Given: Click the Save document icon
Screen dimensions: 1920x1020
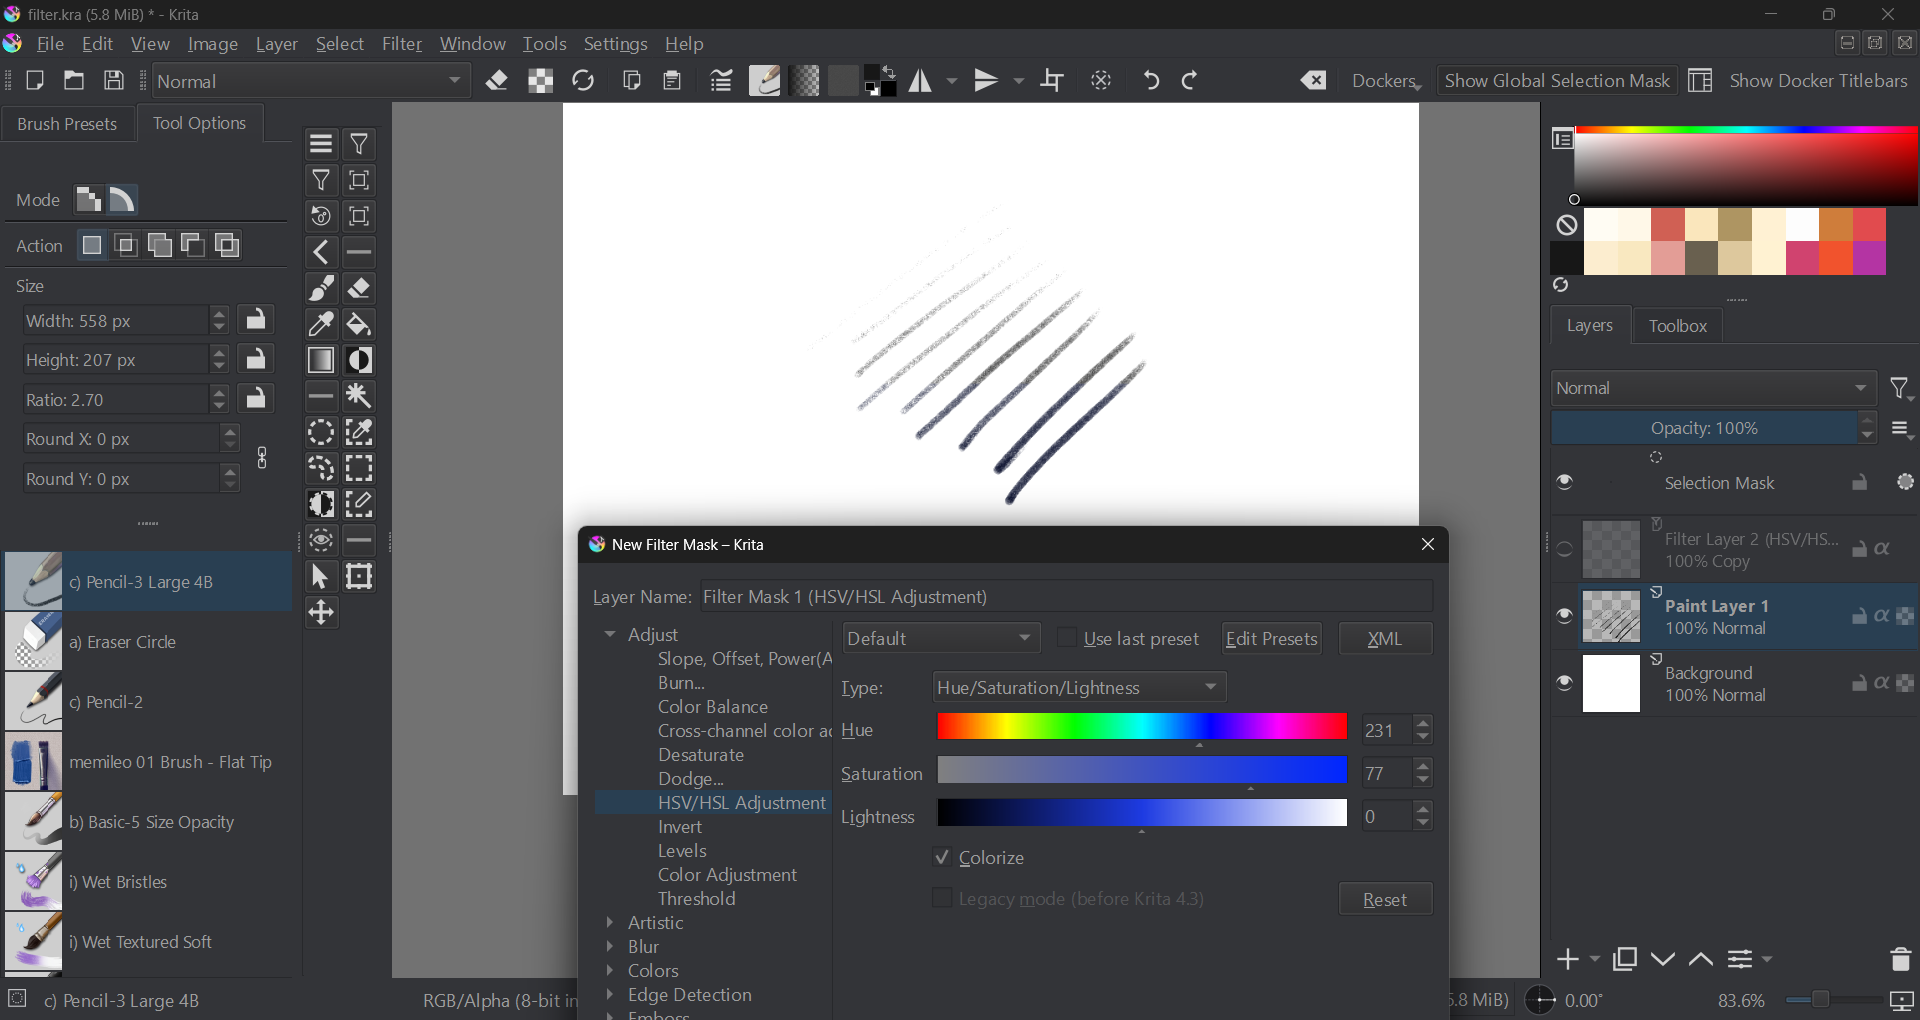Looking at the screenshot, I should [114, 81].
